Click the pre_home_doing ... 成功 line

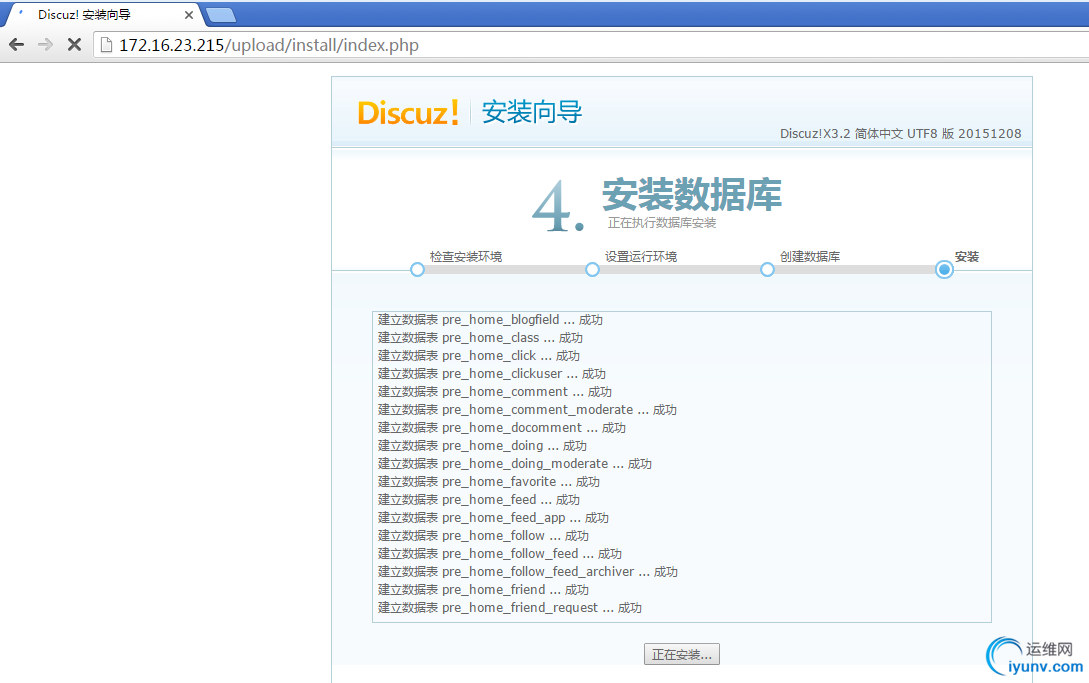[482, 446]
